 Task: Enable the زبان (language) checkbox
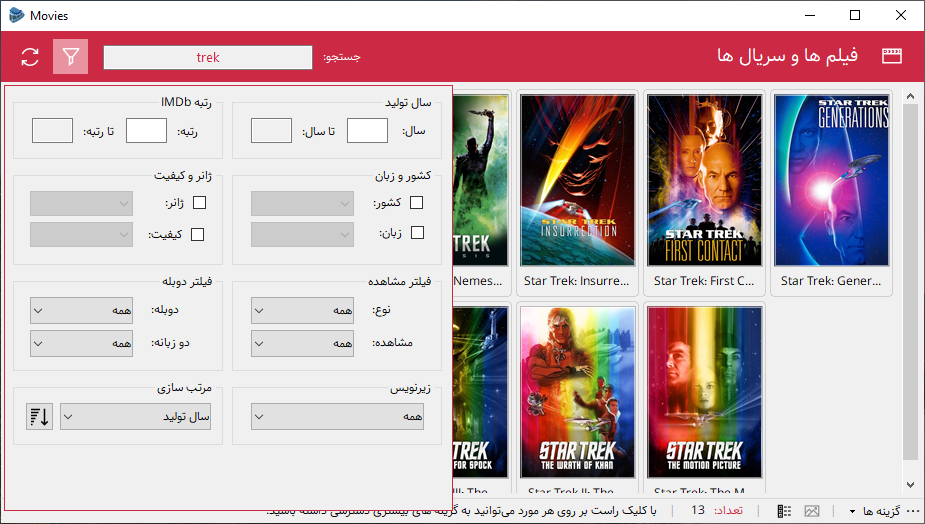click(x=417, y=232)
